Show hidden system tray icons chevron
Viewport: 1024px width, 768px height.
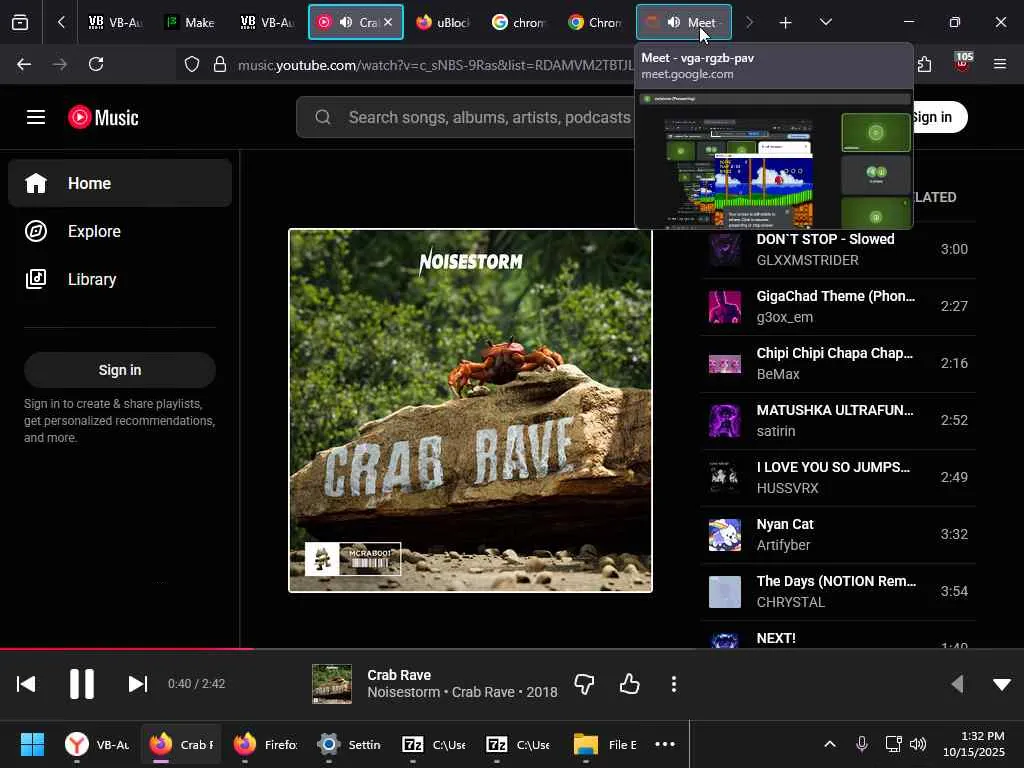click(829, 744)
